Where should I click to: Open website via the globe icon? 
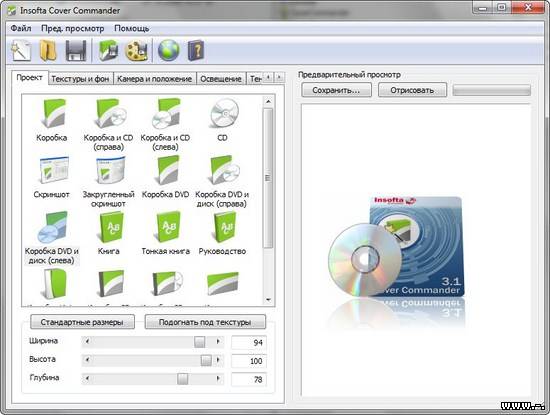point(168,51)
